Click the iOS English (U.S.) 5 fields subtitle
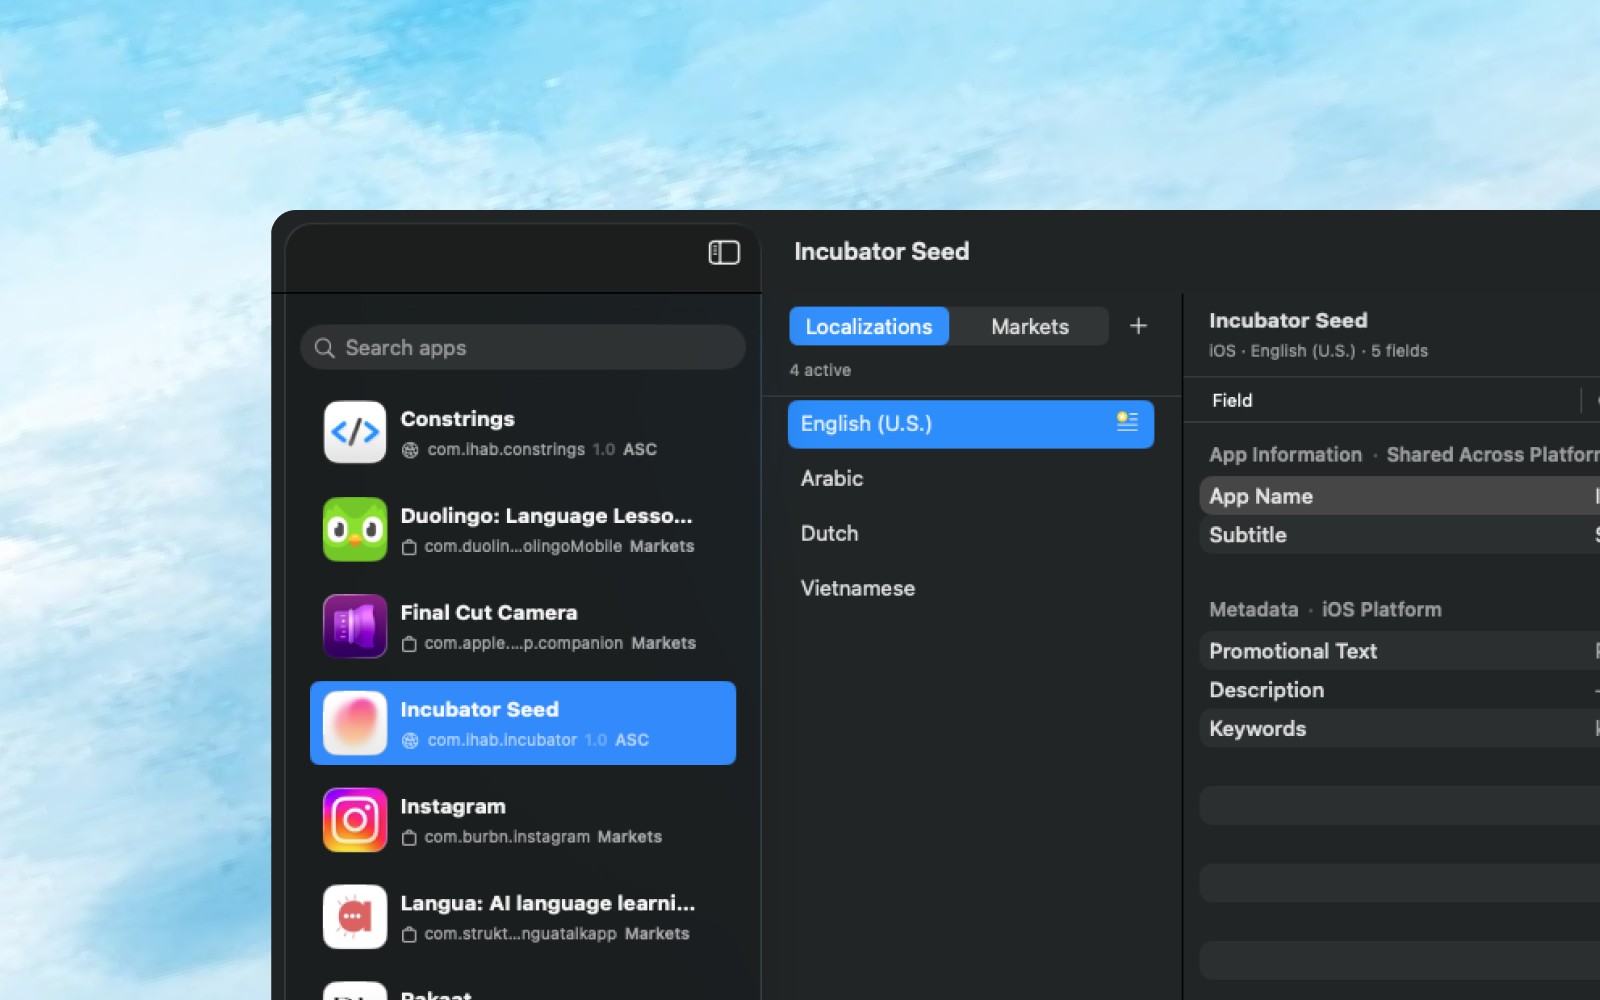Screen dimensions: 1600x1000 pyautogui.click(x=1318, y=351)
